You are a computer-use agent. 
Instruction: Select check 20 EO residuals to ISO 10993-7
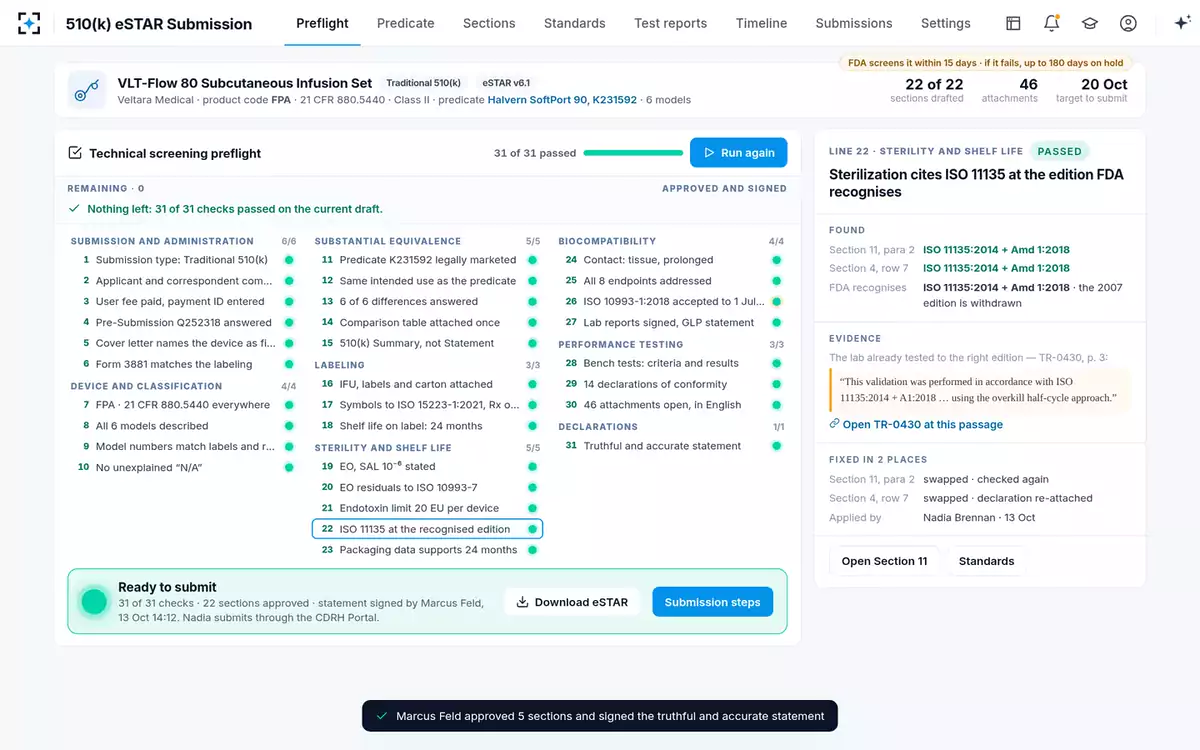tap(428, 487)
